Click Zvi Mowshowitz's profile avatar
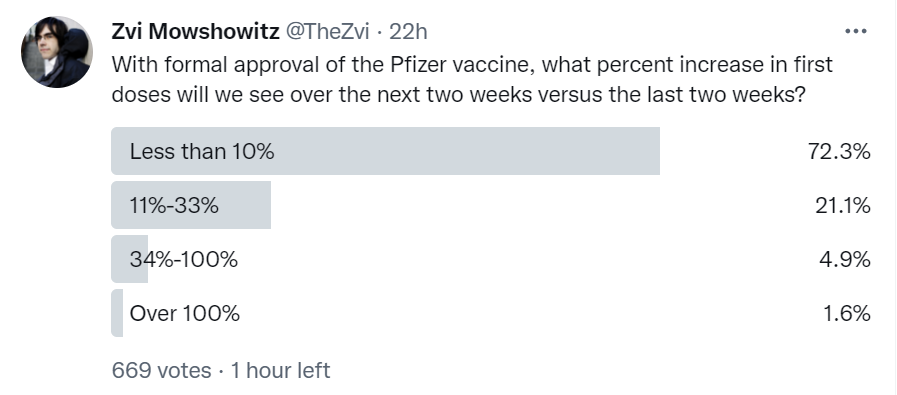This screenshot has width=897, height=395. pyautogui.click(x=57, y=52)
